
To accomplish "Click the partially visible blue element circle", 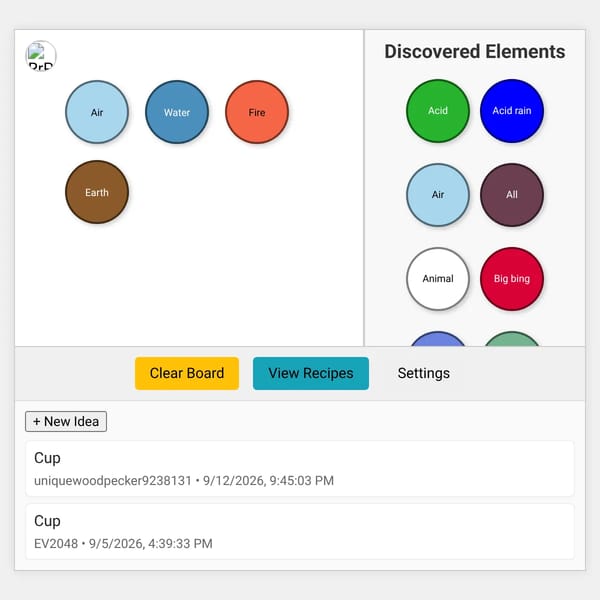I will click(x=438, y=339).
